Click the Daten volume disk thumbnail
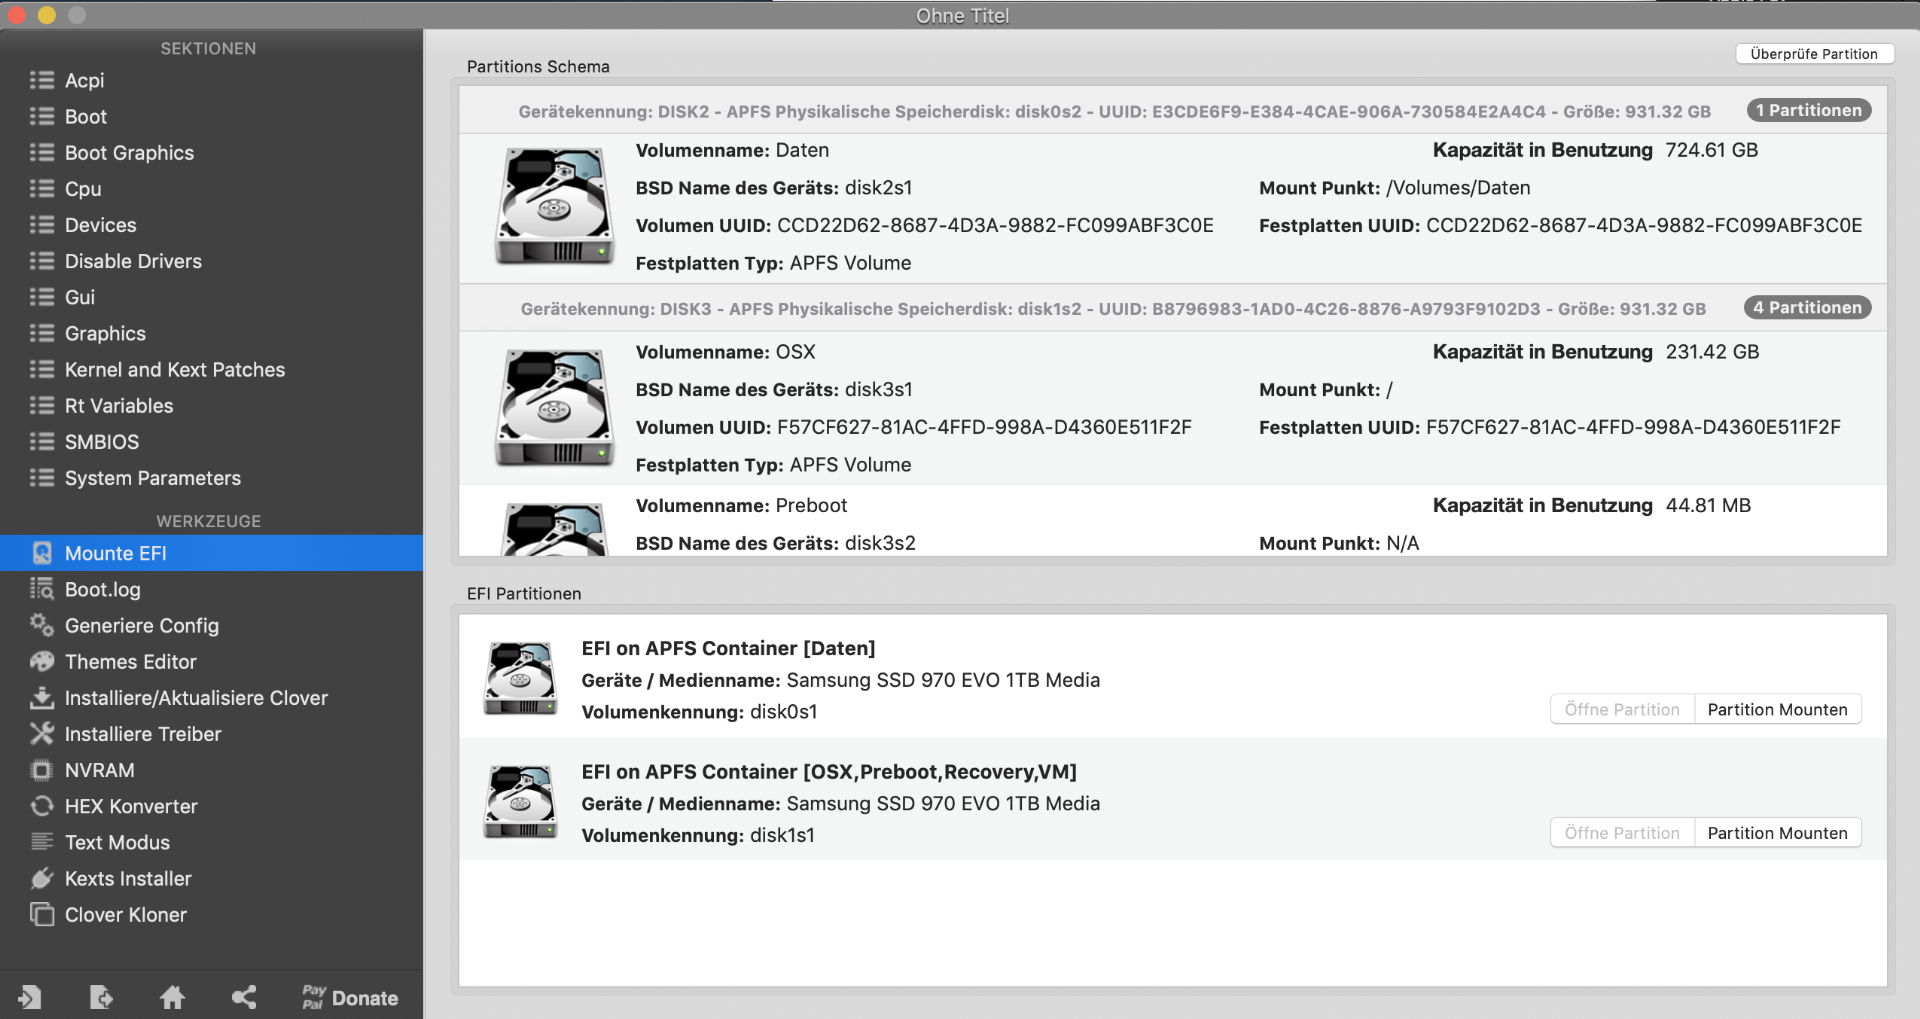1920x1019 pixels. pos(555,206)
